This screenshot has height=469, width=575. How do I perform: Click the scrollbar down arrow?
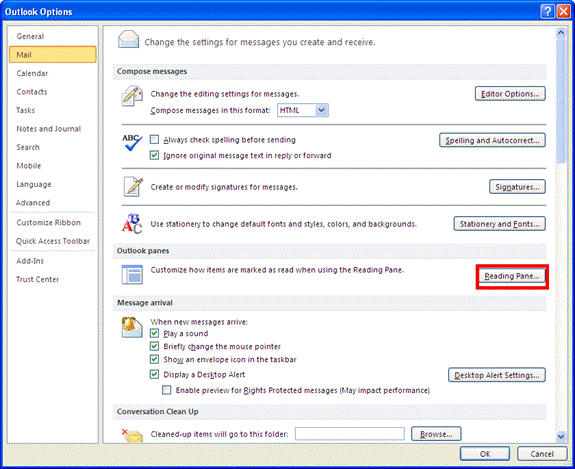(x=561, y=436)
